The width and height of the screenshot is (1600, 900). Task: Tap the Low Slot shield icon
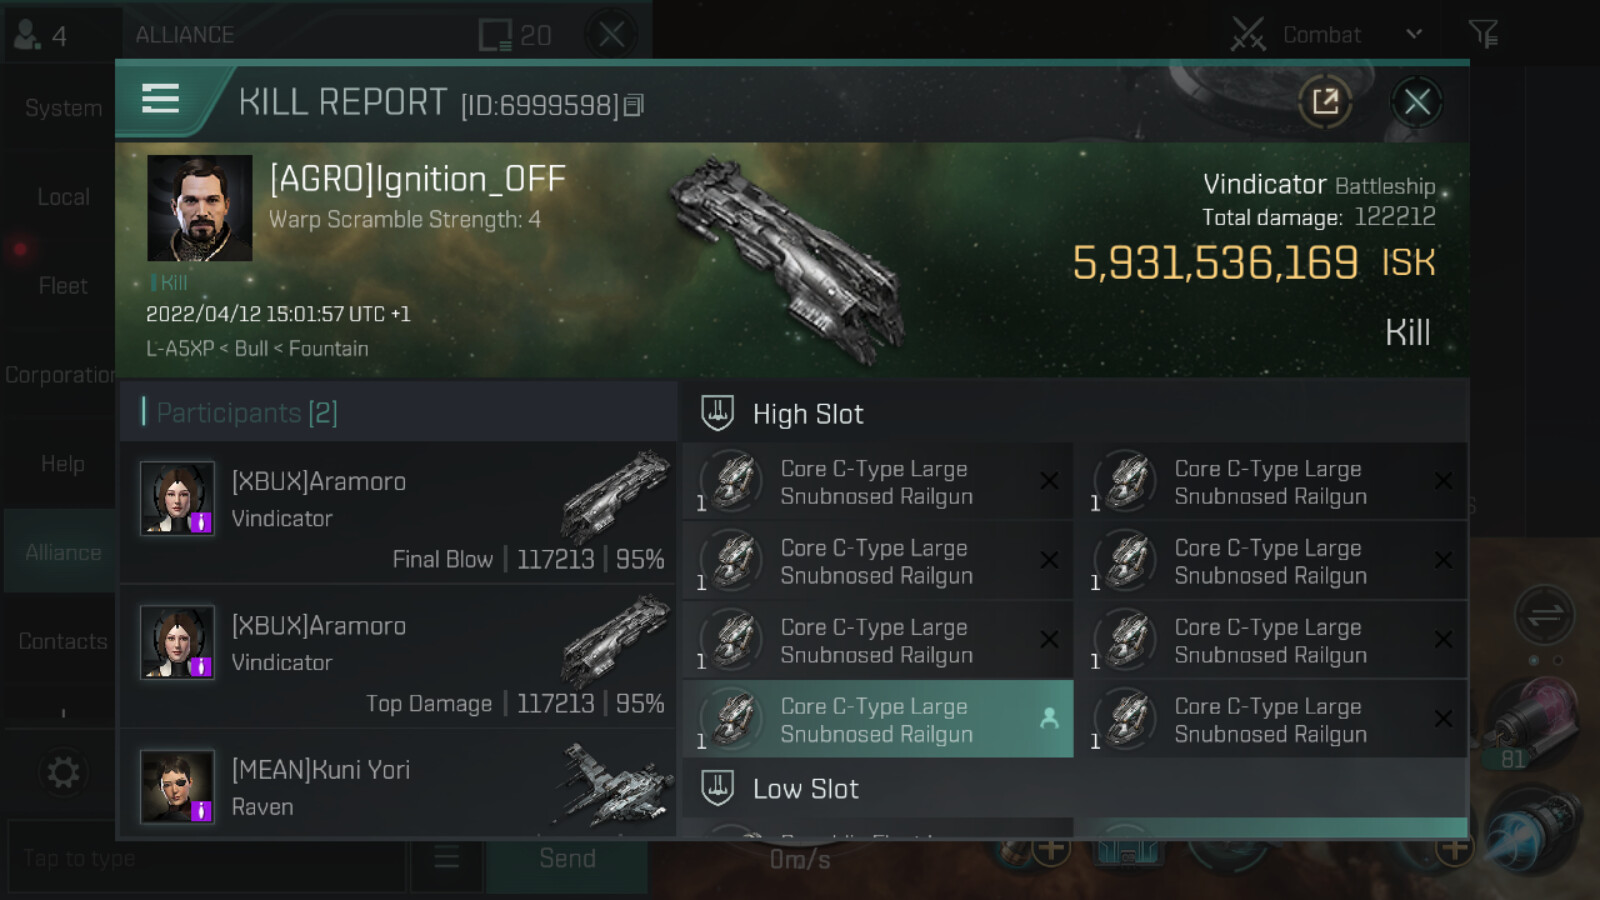pyautogui.click(x=717, y=787)
